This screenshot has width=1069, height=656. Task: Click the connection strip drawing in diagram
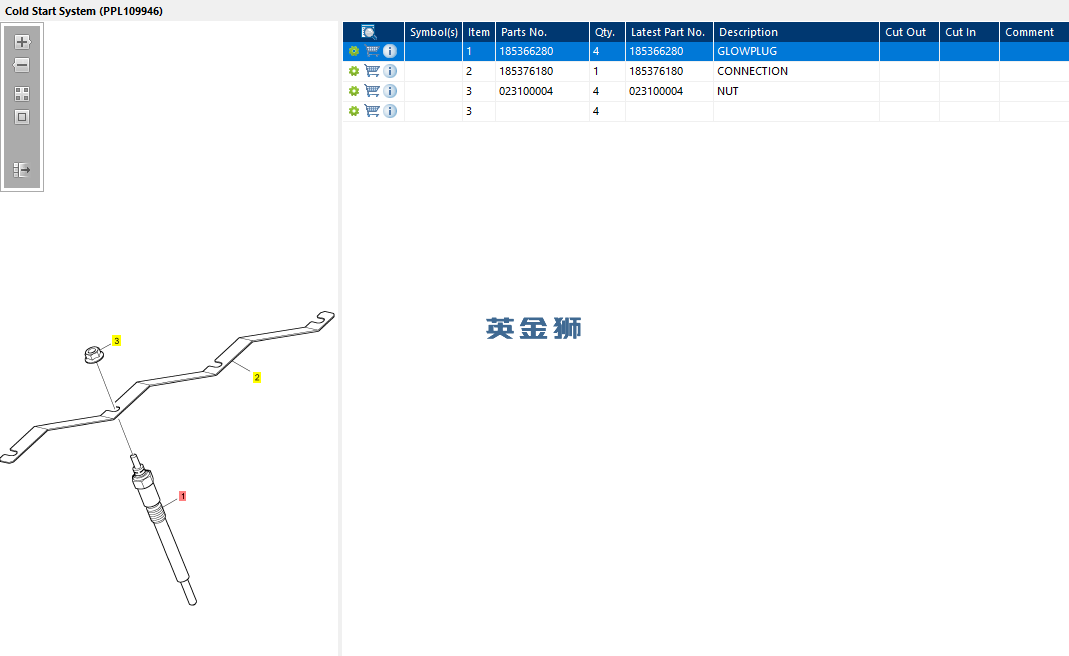pyautogui.click(x=167, y=386)
